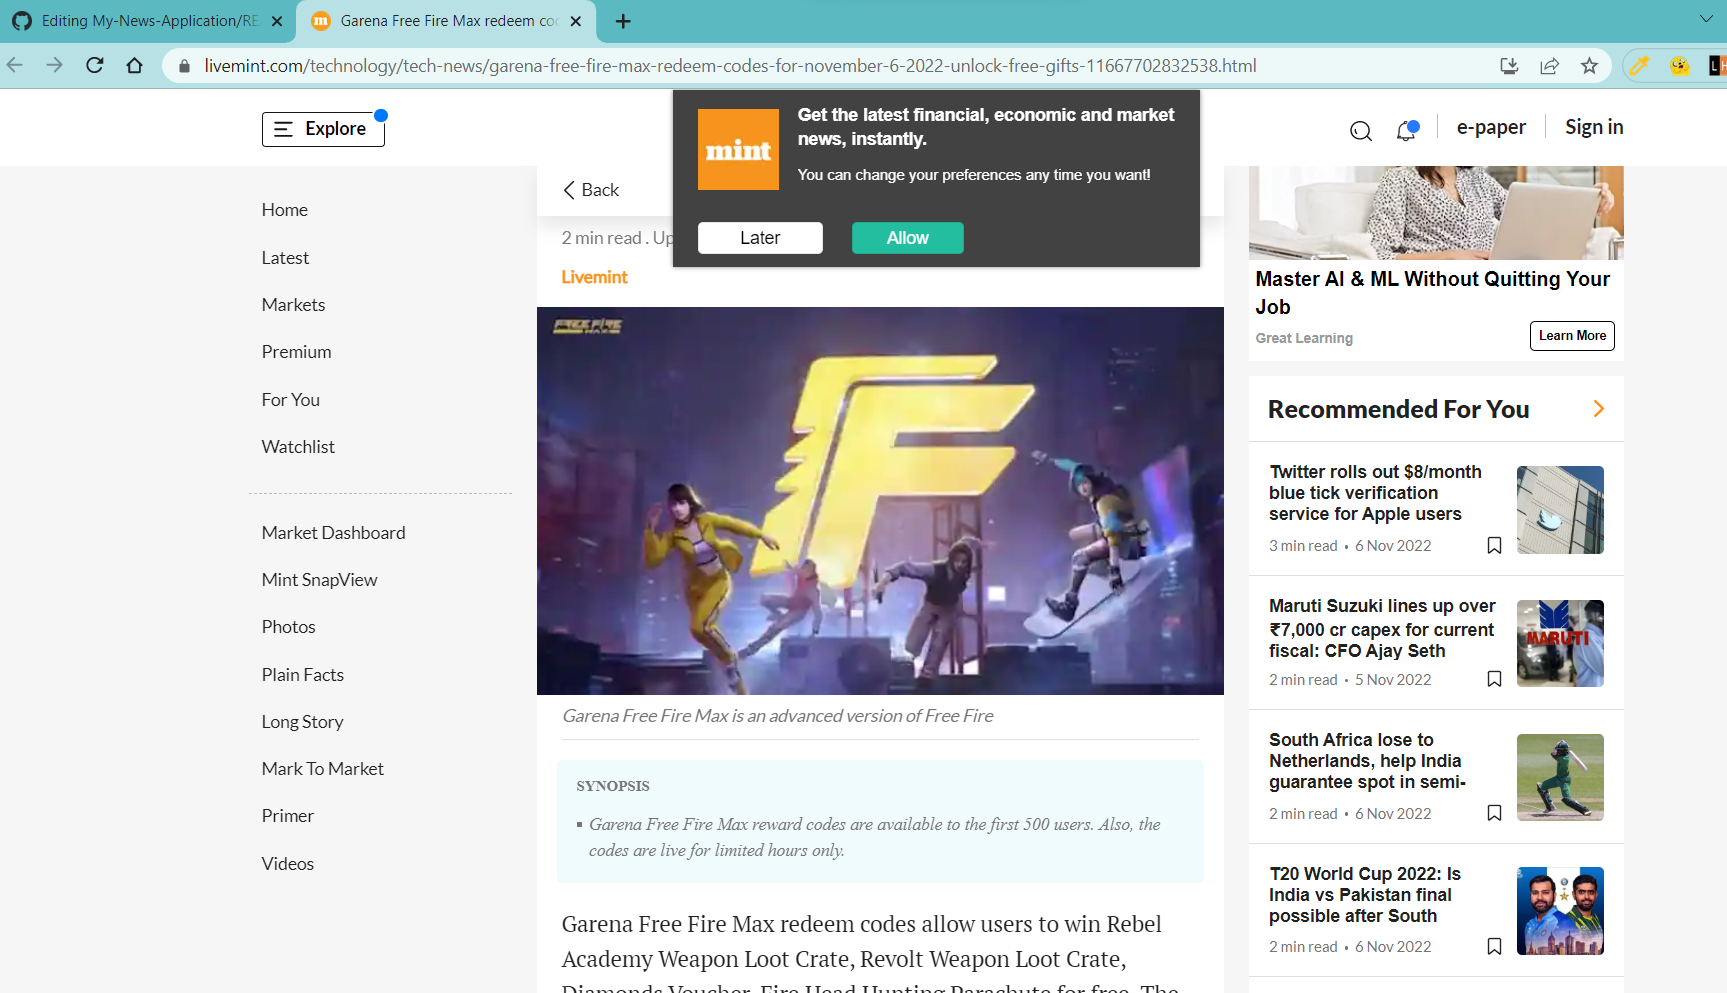Viewport: 1727px width, 993px height.
Task: Open the Explore menu
Action: click(x=322, y=128)
